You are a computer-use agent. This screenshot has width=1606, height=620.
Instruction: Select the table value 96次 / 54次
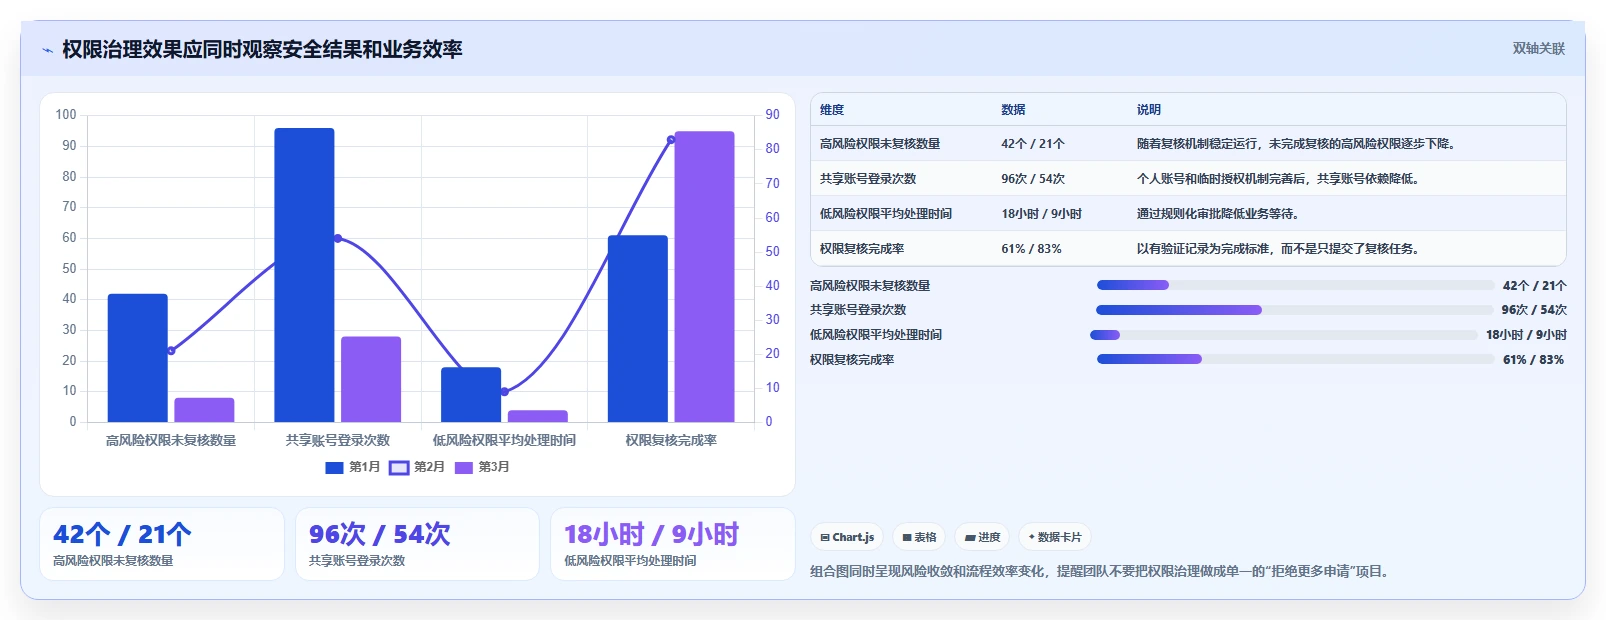coord(1033,179)
